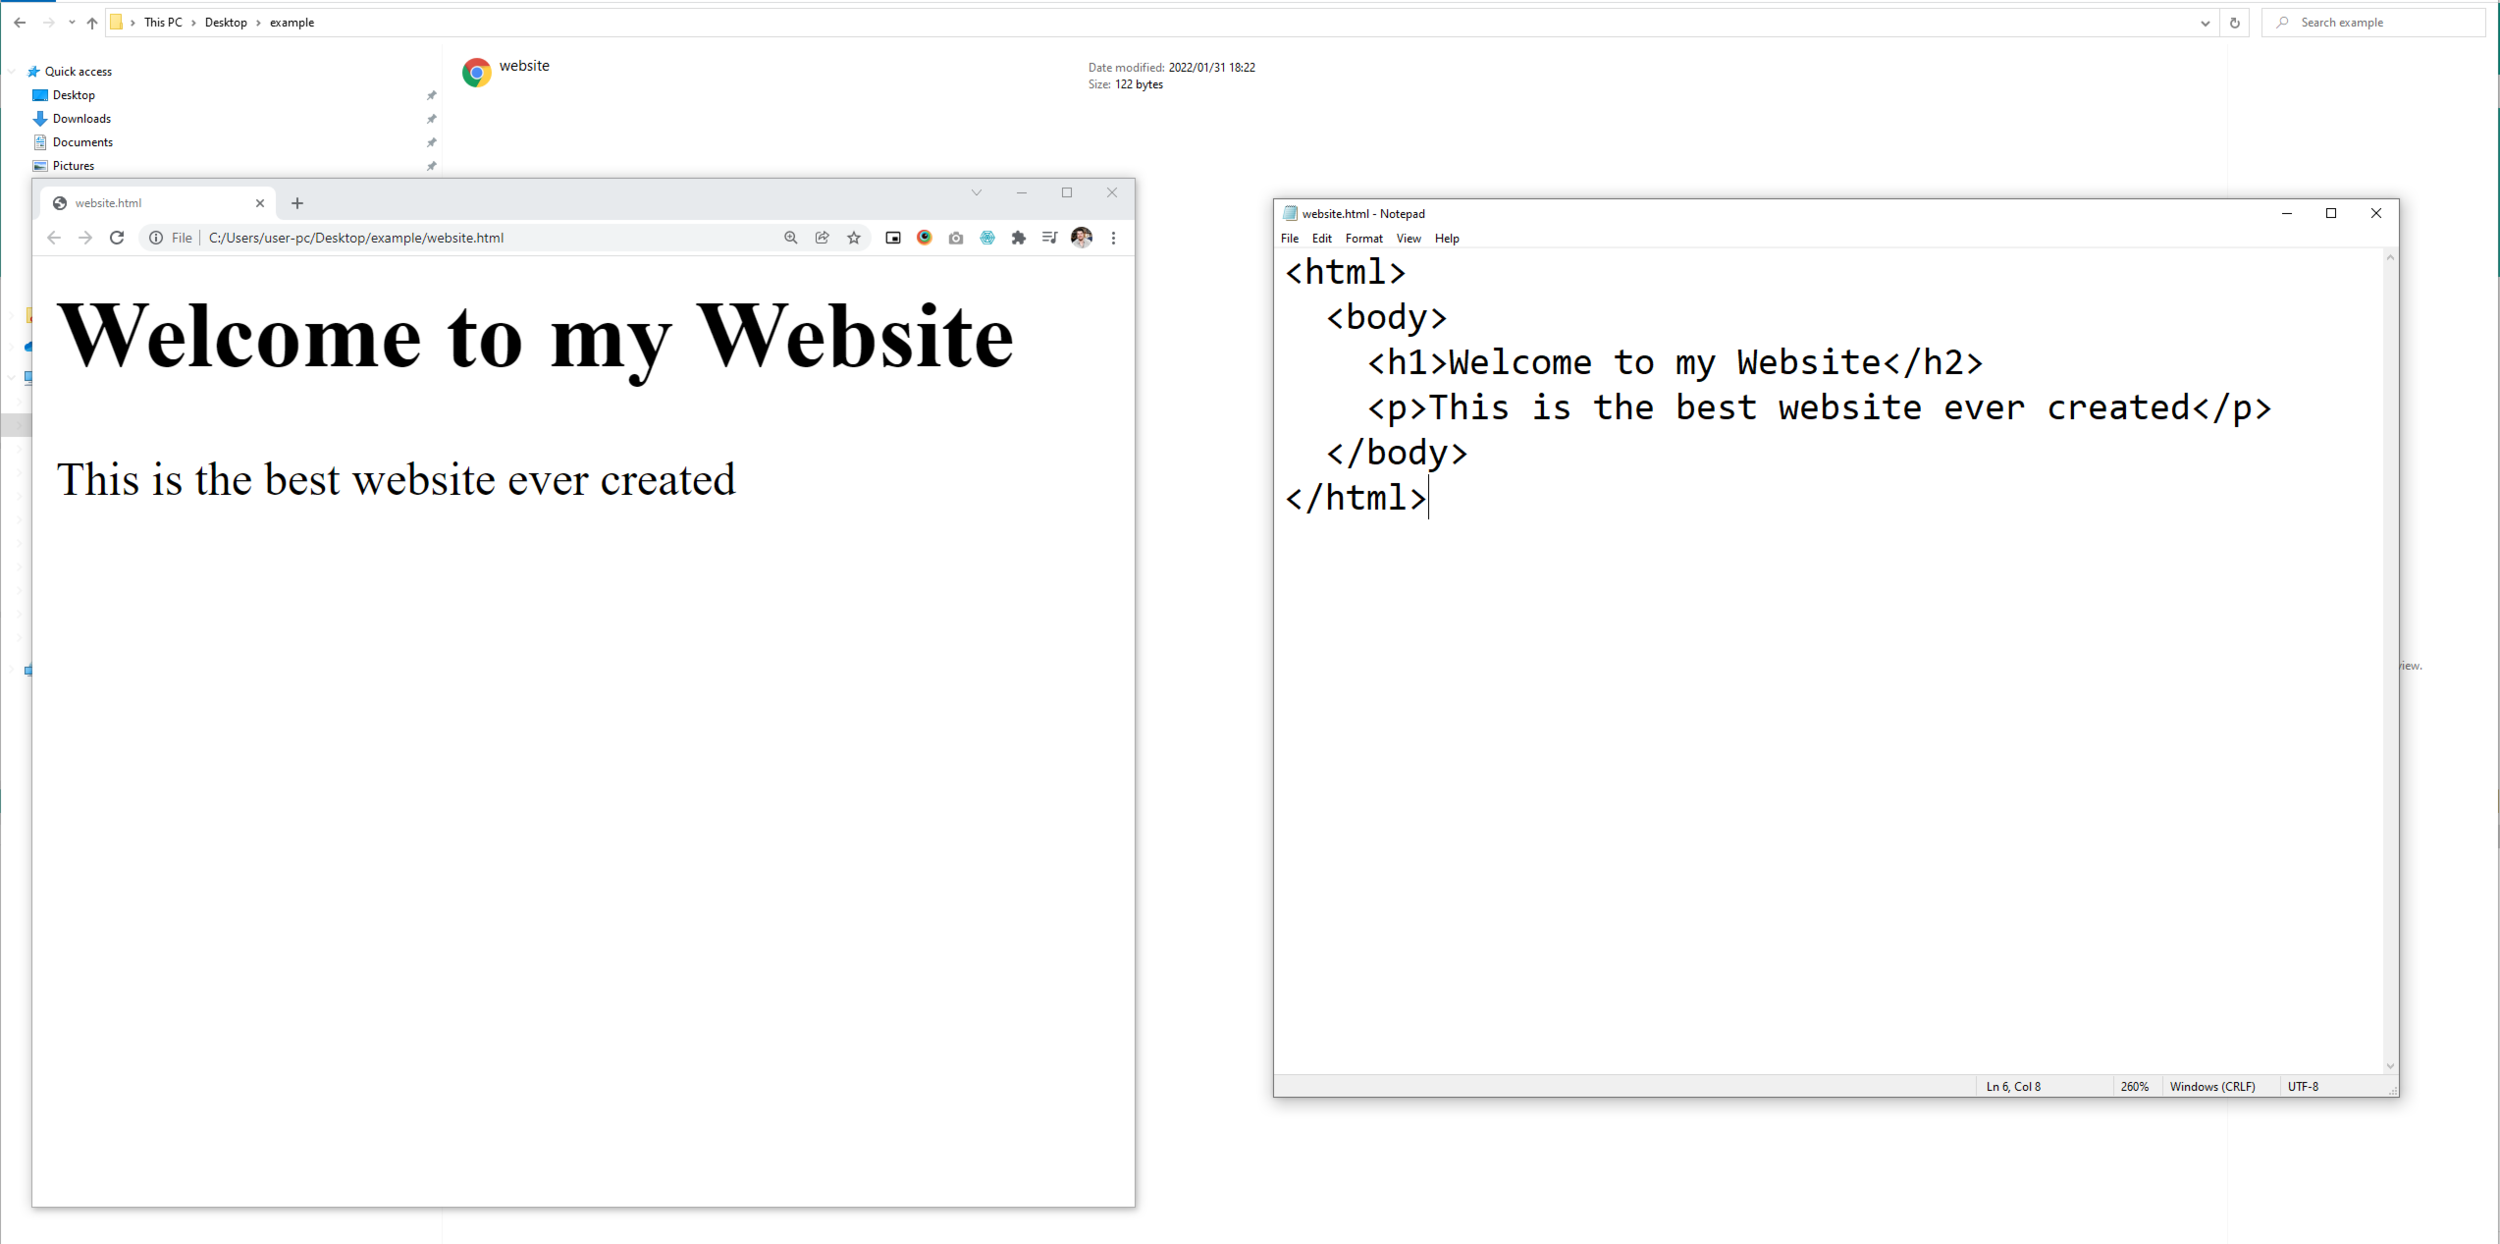This screenshot has height=1244, width=2500.
Task: Click the zoom magnifier icon in address bar
Action: (791, 238)
